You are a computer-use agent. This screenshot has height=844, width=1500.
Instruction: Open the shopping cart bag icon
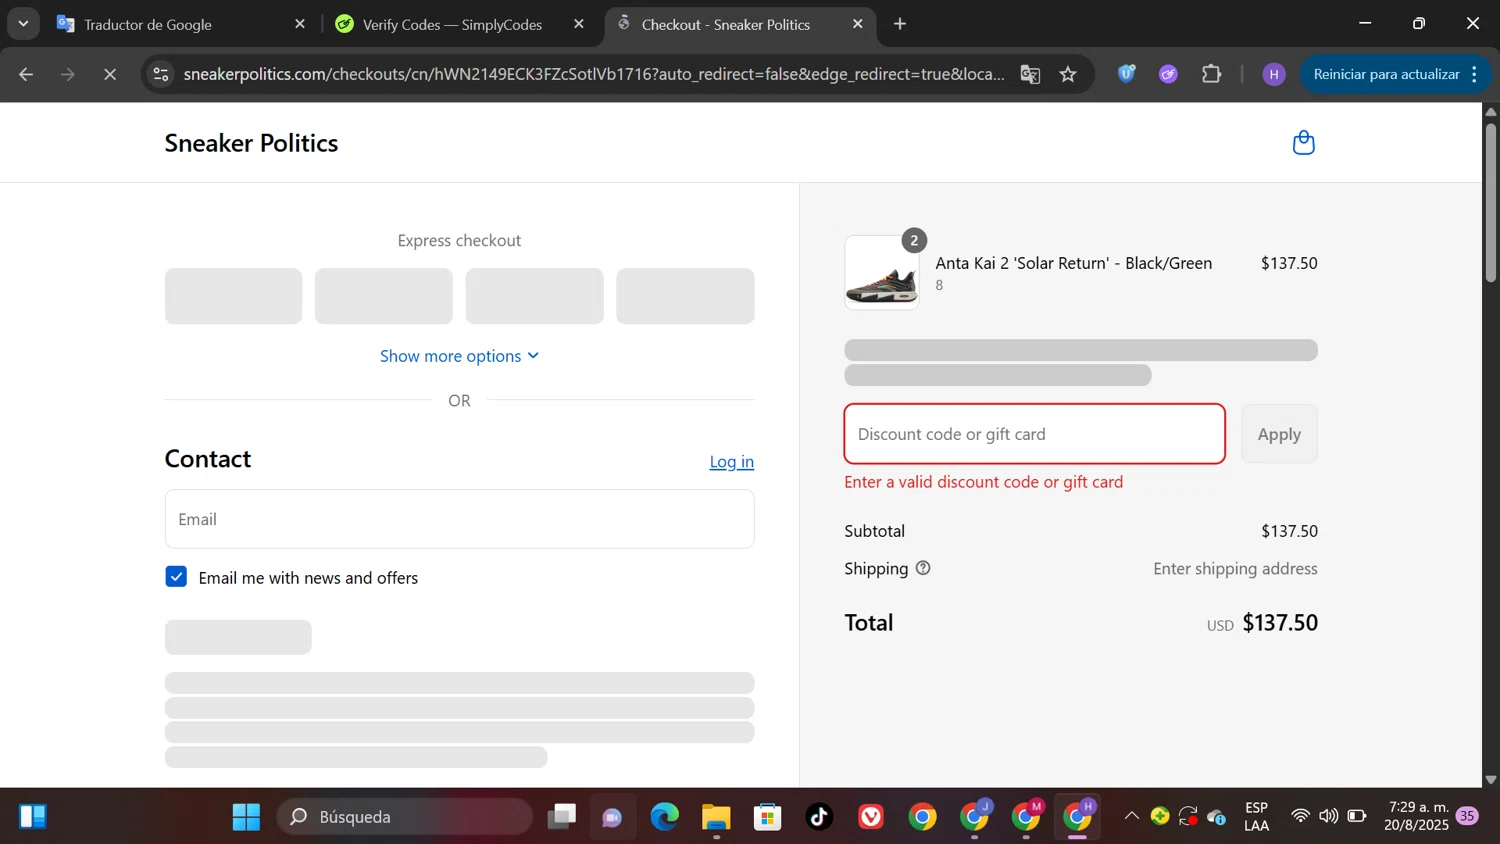click(1303, 143)
